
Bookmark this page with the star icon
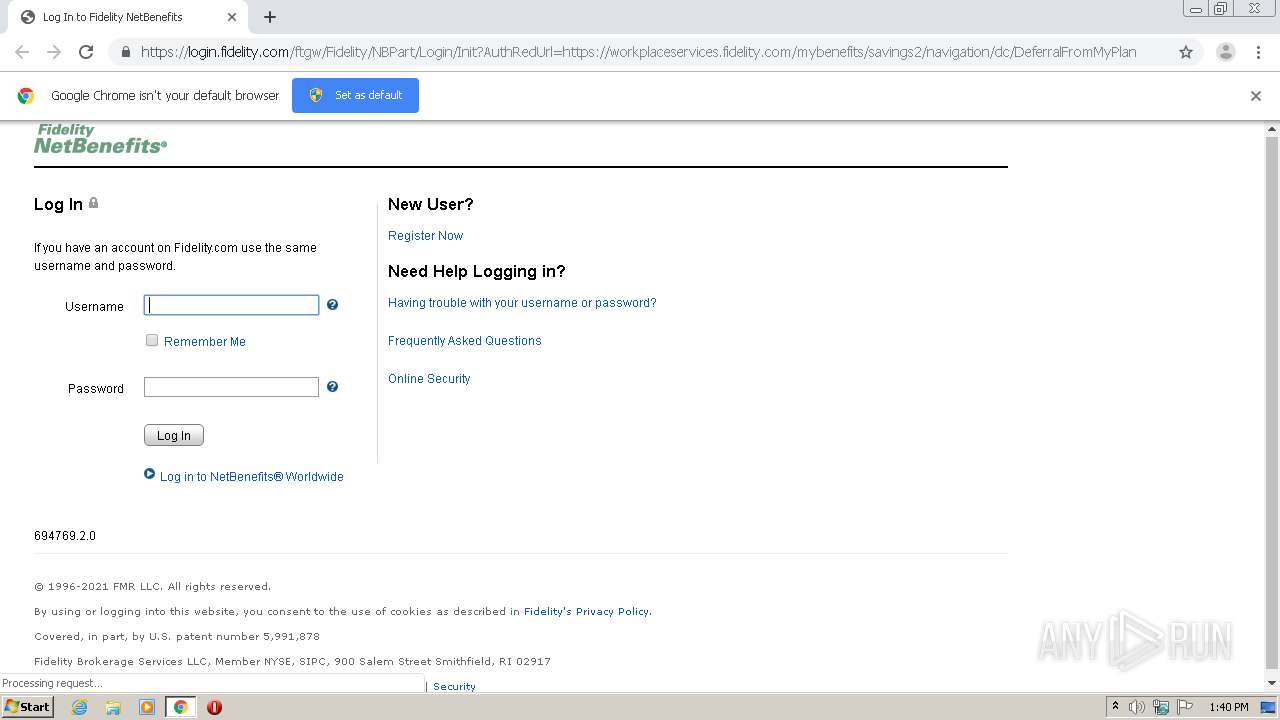(1186, 52)
